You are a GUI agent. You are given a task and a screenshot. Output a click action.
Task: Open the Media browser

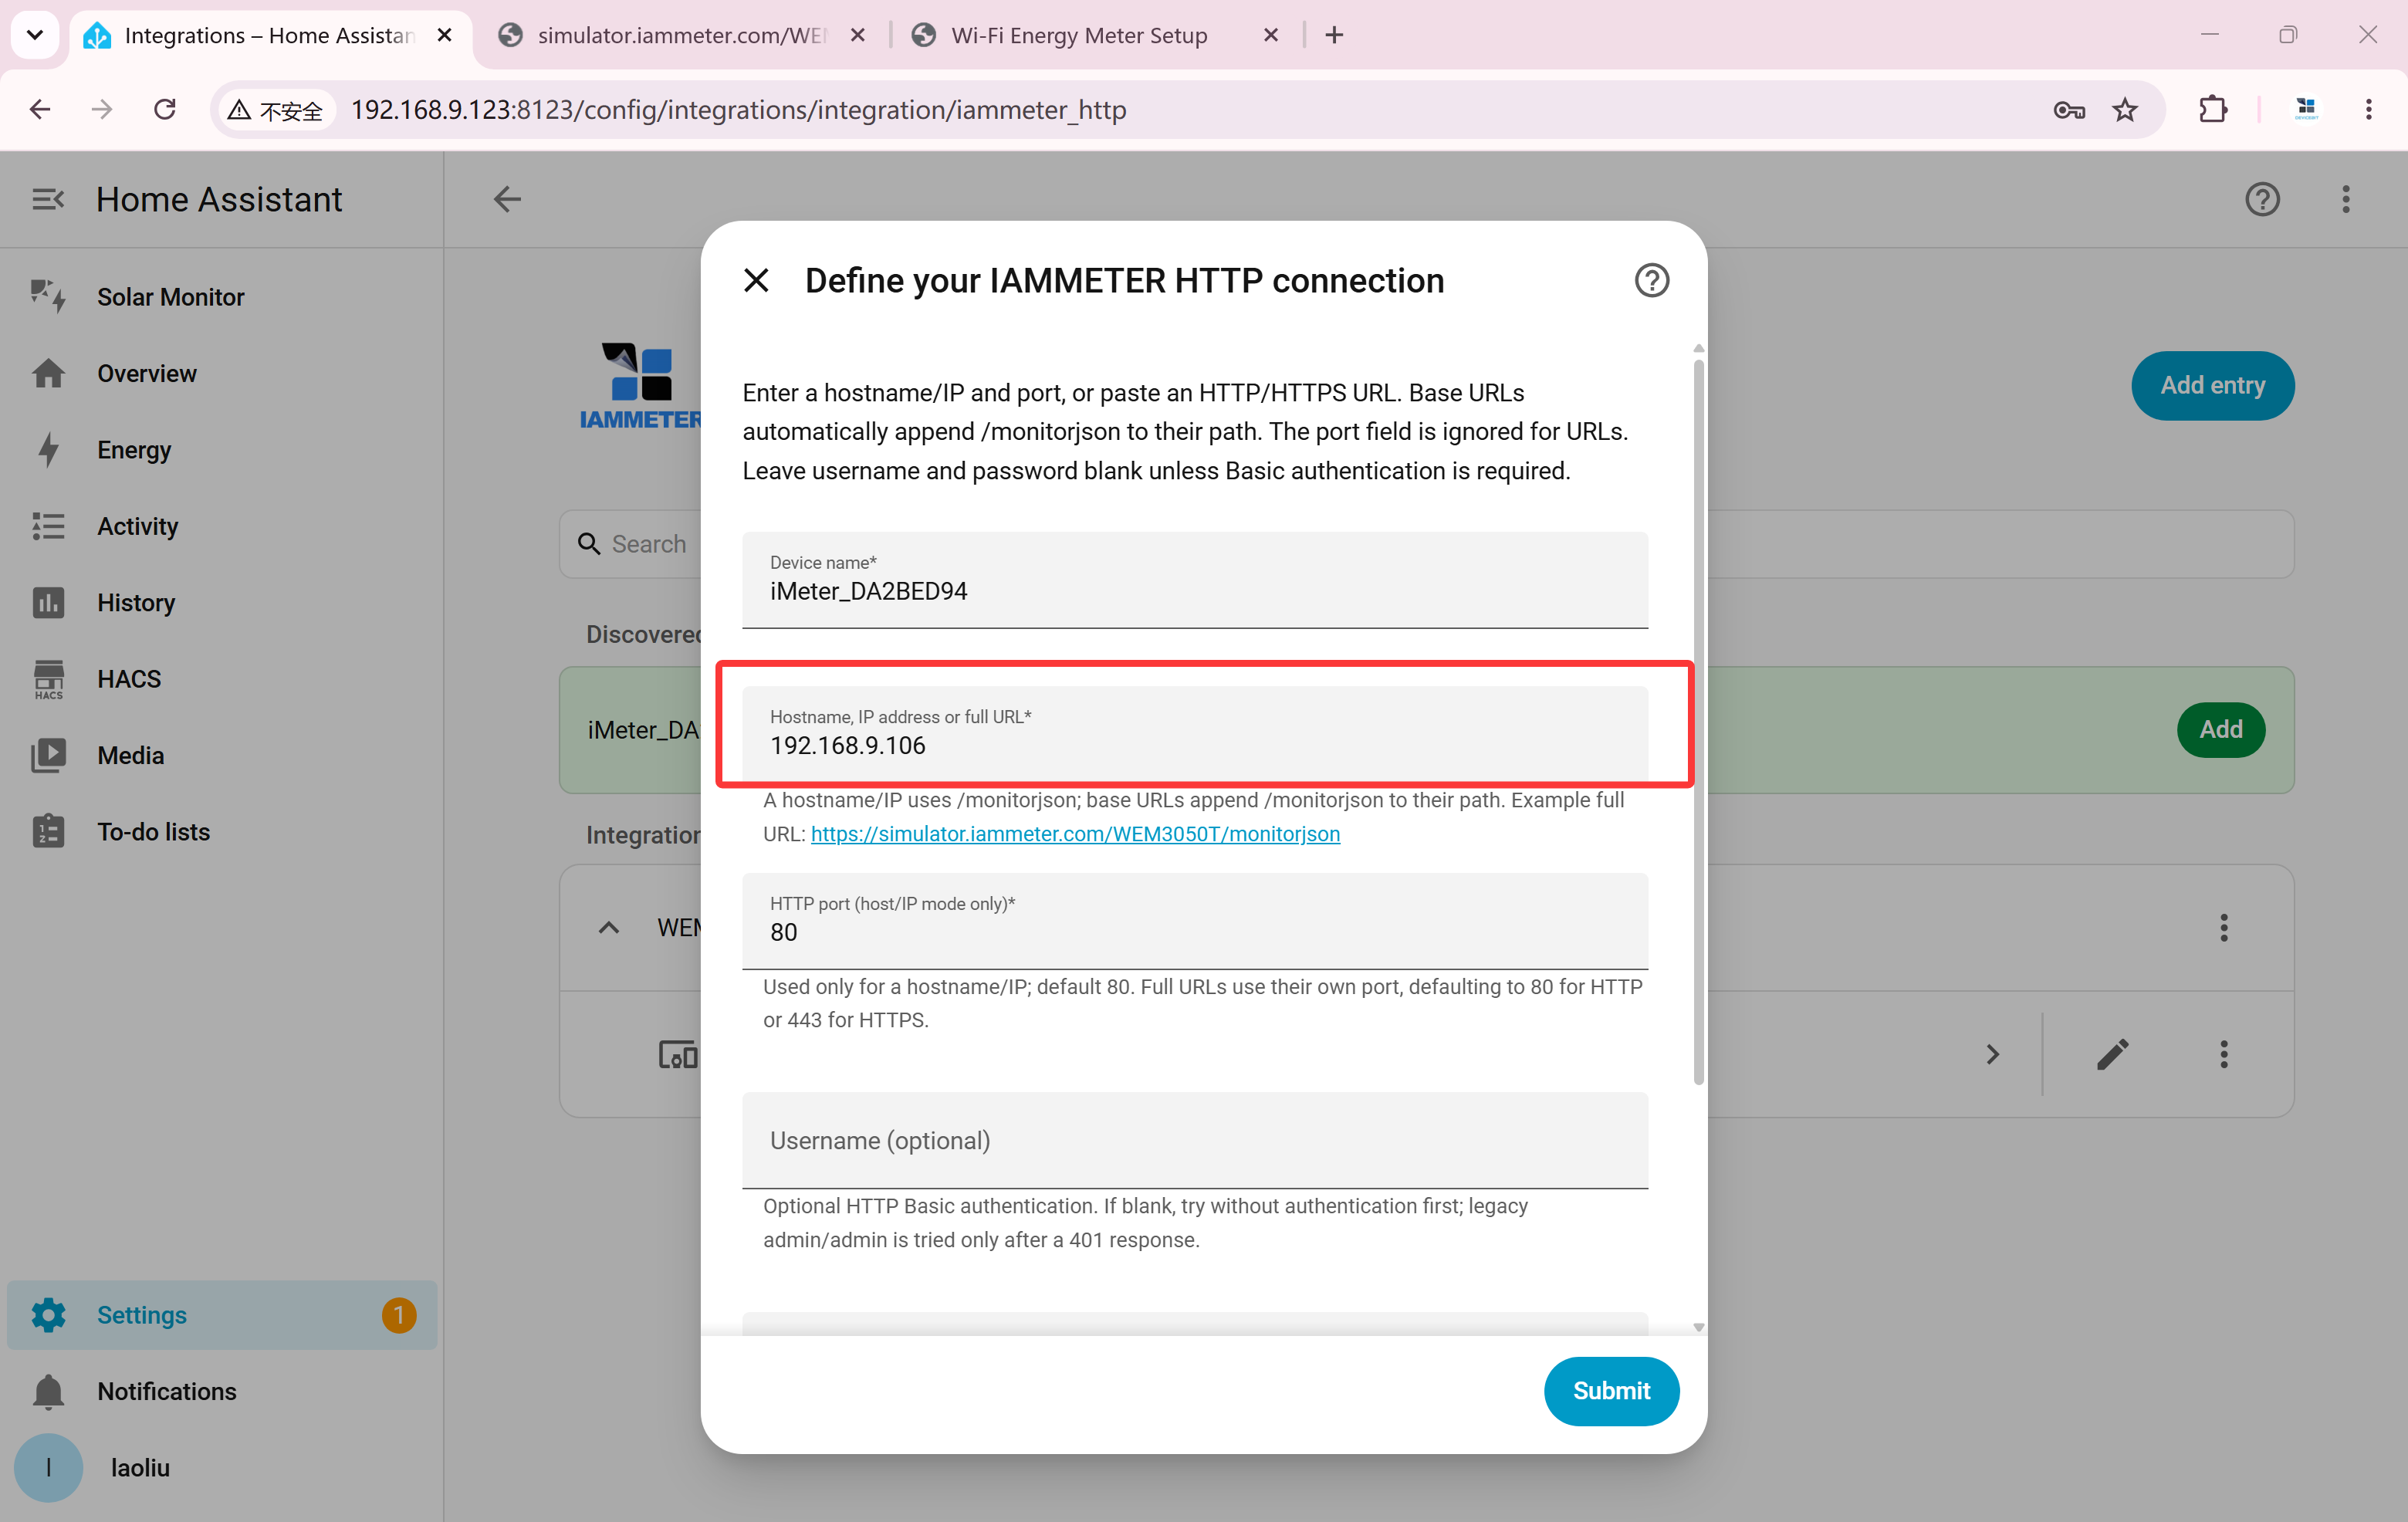pos(222,756)
